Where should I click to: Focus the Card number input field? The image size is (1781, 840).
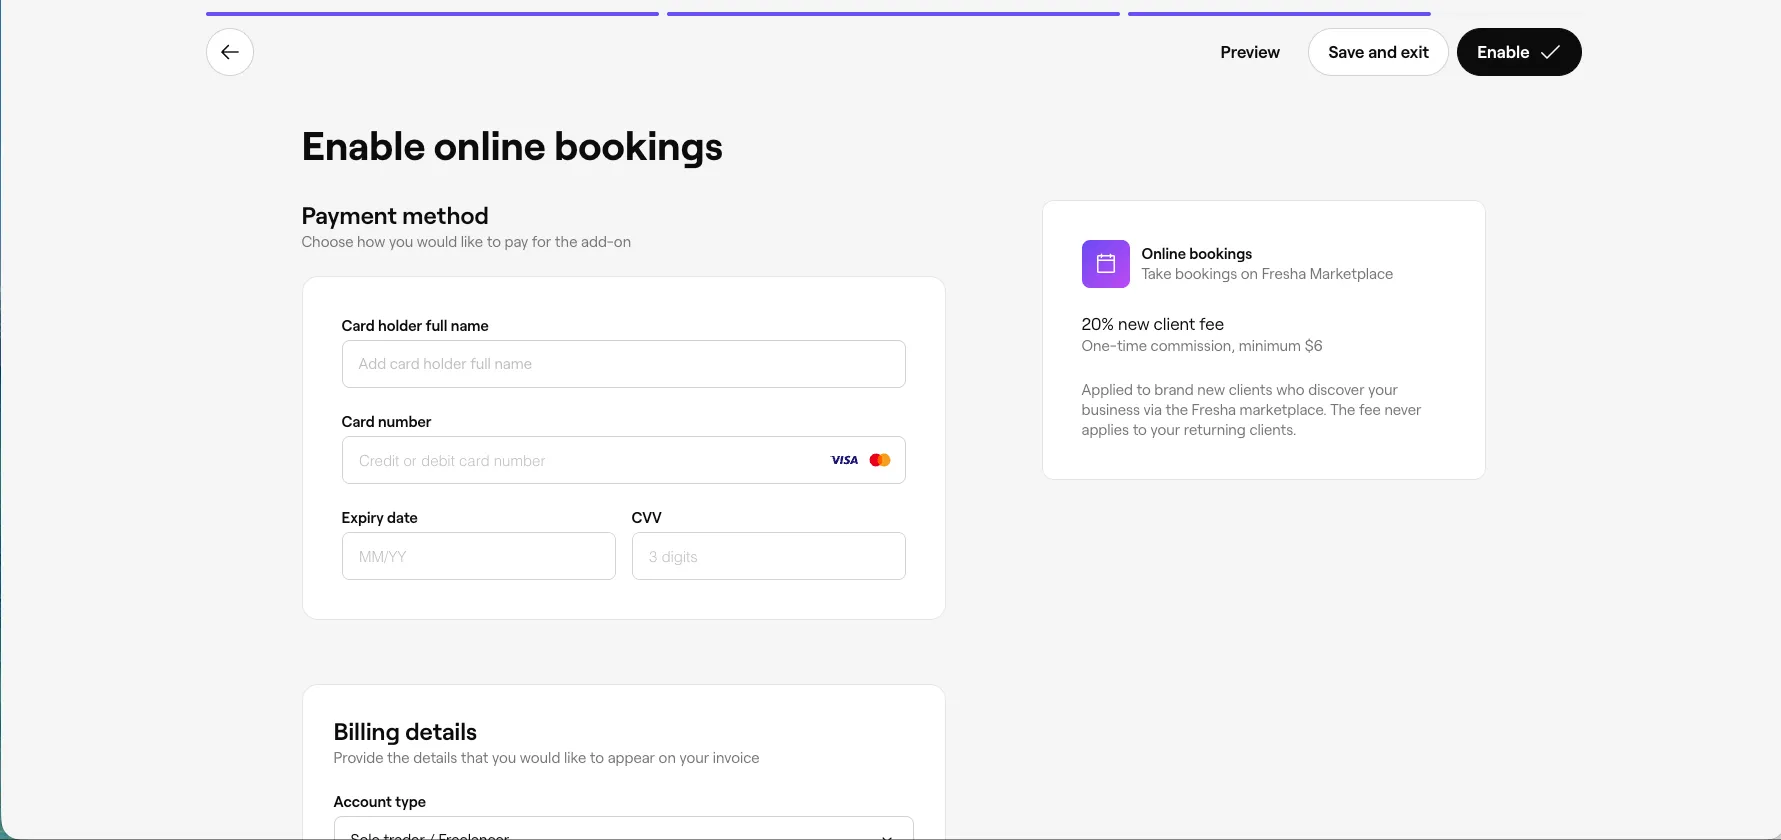(x=624, y=460)
